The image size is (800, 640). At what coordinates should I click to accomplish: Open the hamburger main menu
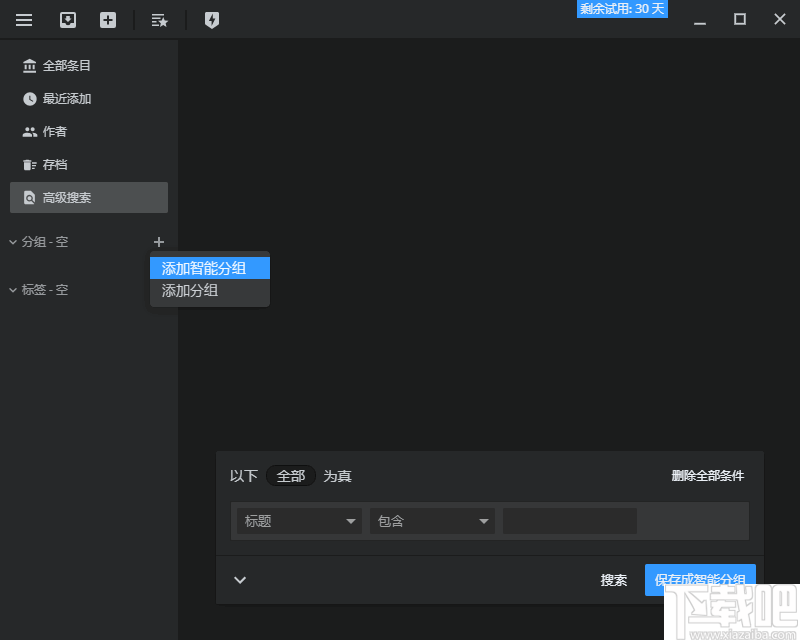point(24,20)
